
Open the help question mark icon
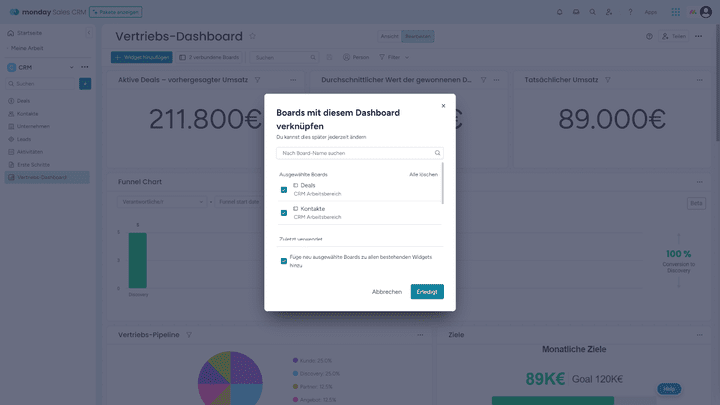pos(630,12)
